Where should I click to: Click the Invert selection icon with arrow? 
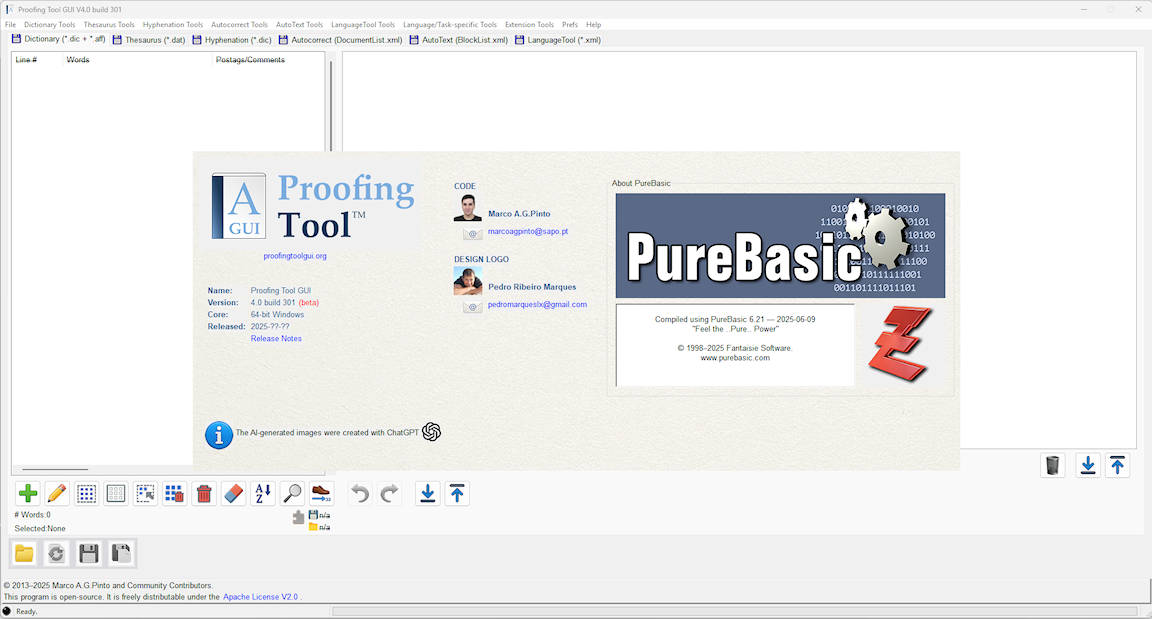(x=145, y=493)
